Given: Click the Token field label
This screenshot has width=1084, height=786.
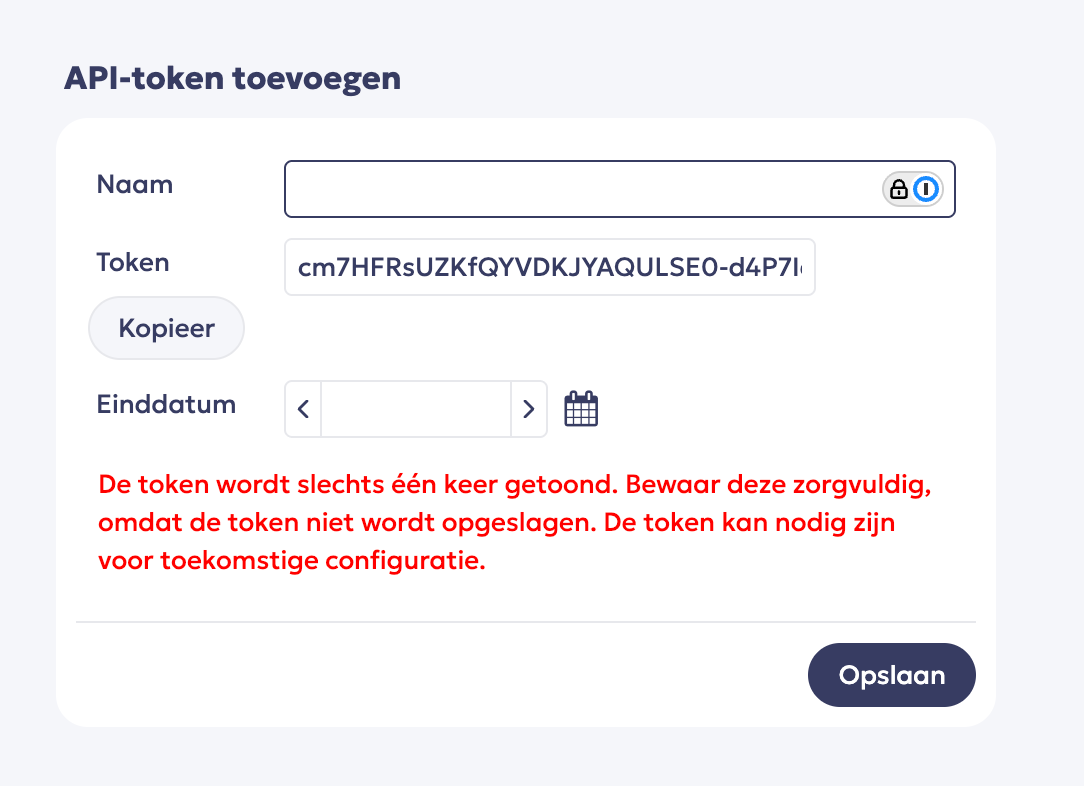Looking at the screenshot, I should [x=133, y=263].
